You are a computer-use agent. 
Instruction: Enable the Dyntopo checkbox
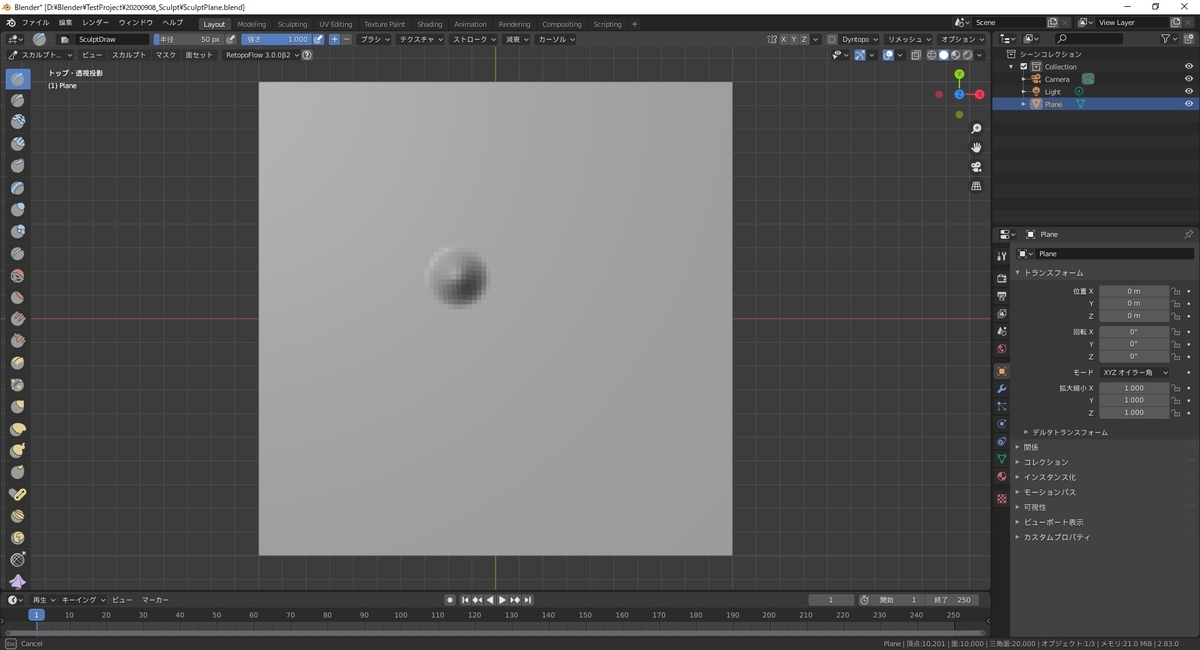(x=832, y=39)
